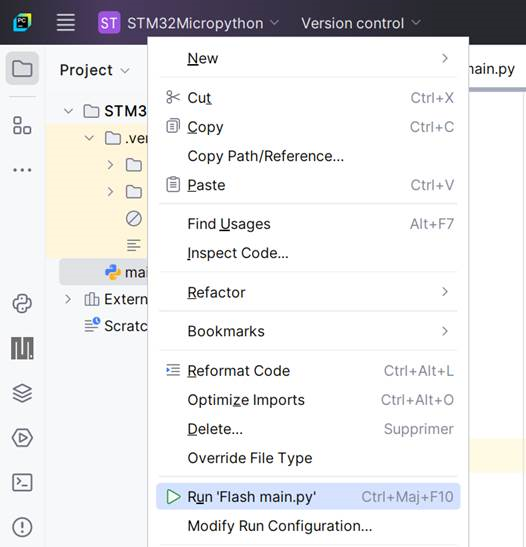
Task: Show more tool windows via ellipsis icon
Action: (x=22, y=170)
